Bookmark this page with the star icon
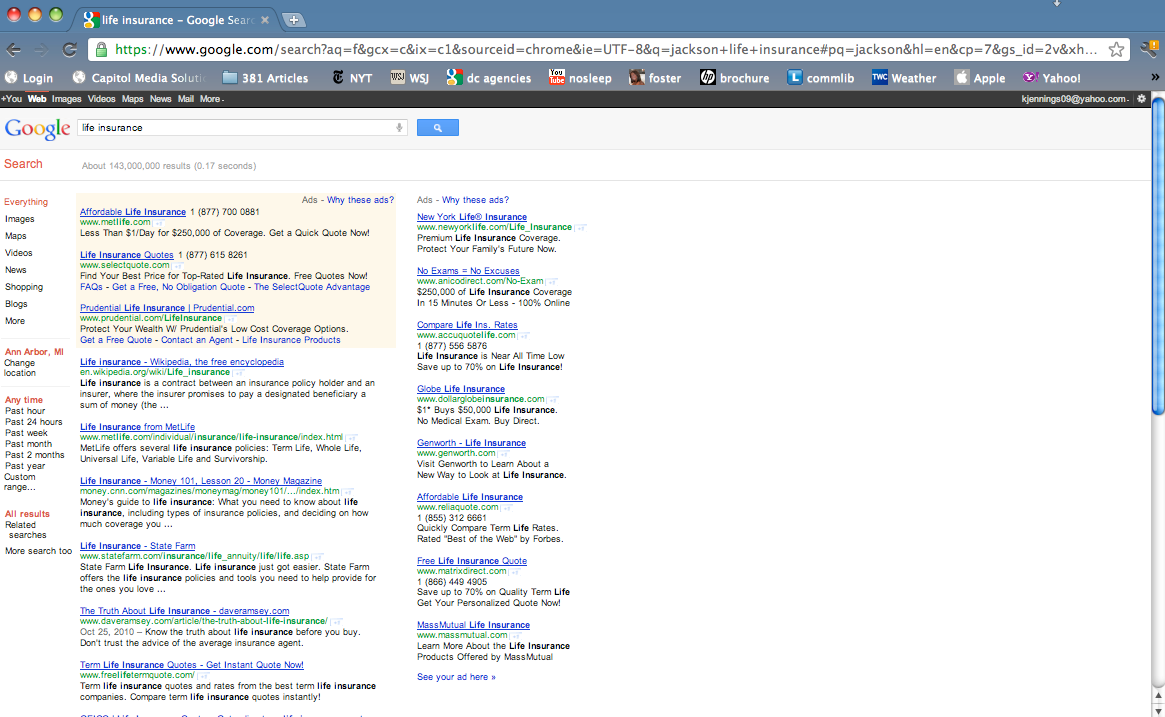The height and width of the screenshot is (717, 1165). [x=1116, y=50]
